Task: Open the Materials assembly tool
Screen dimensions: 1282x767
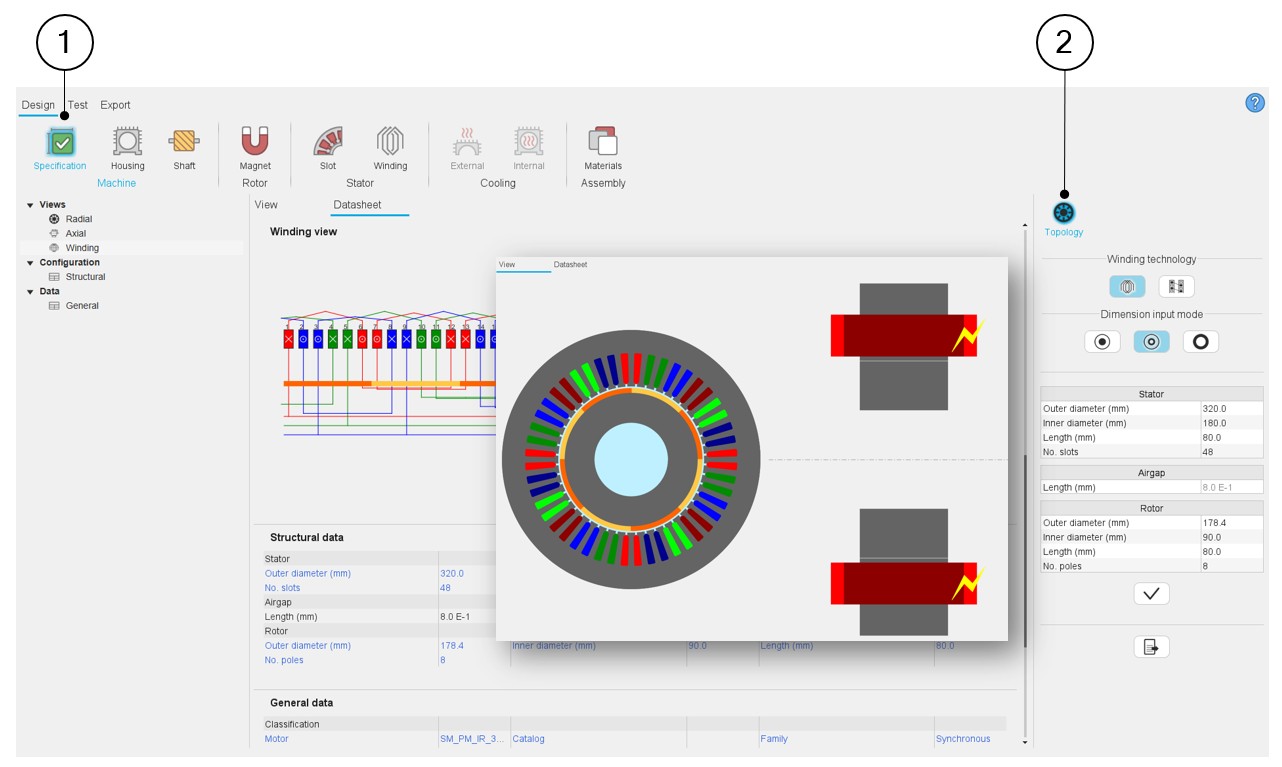Action: 602,143
